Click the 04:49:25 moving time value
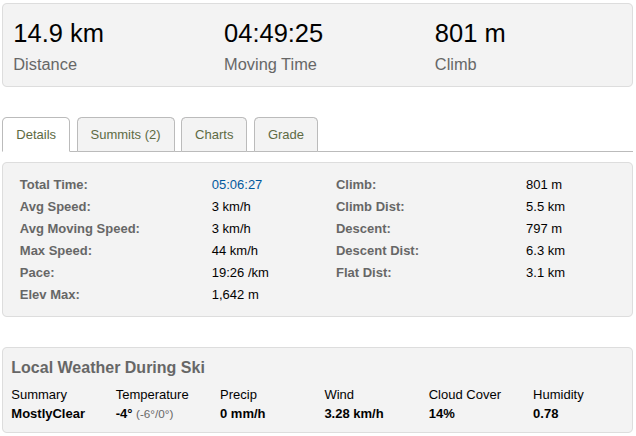Screen dimensions: 636x436 [x=273, y=33]
